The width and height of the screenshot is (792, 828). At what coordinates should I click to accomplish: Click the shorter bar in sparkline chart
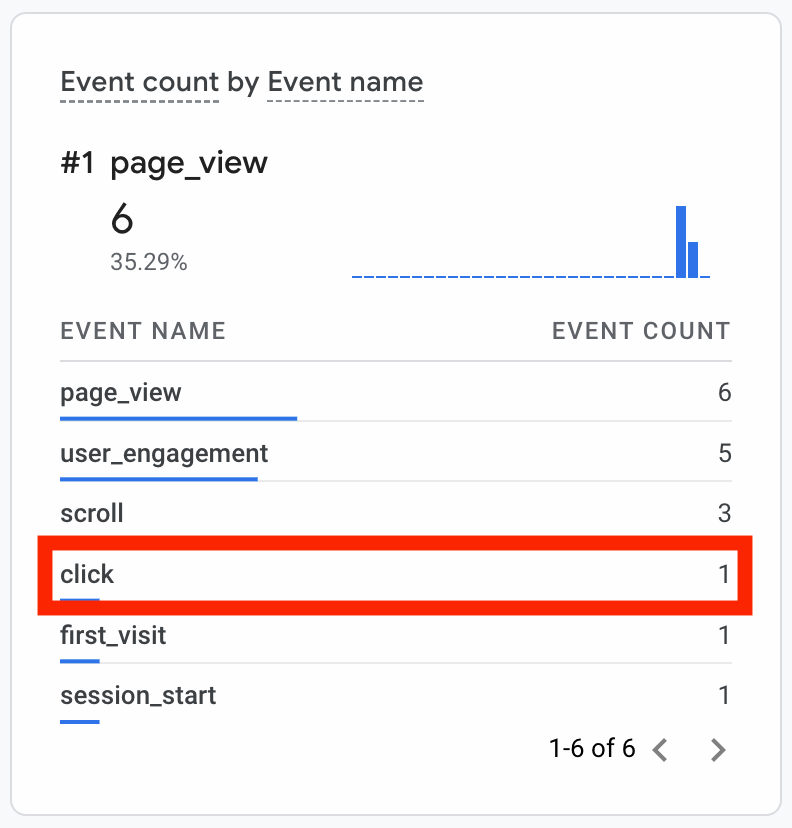coord(693,259)
